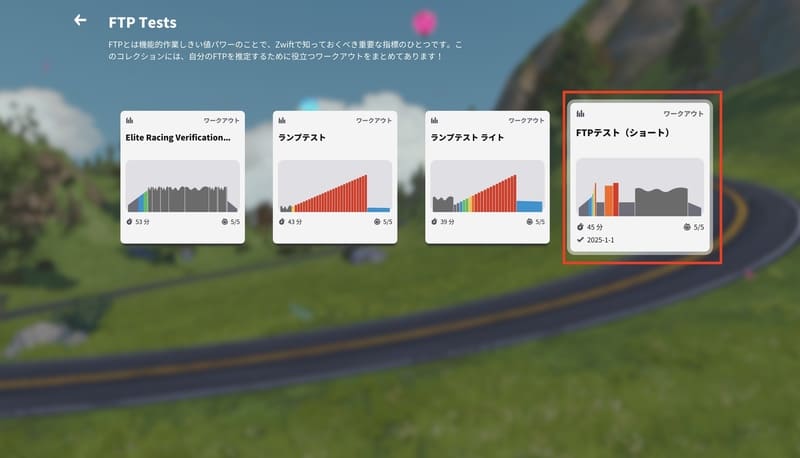Viewport: 800px width, 458px height.
Task: Click the difficulty rating icon on ランプテスト card
Action: point(377,222)
